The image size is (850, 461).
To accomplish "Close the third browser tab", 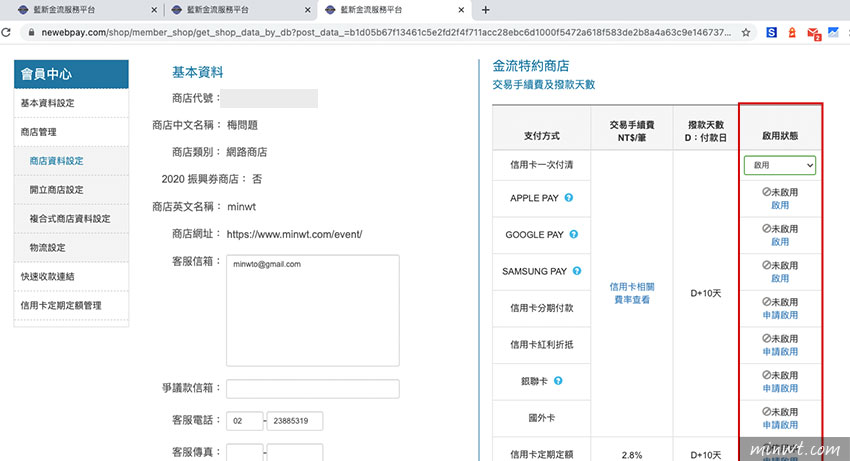I will (x=461, y=10).
